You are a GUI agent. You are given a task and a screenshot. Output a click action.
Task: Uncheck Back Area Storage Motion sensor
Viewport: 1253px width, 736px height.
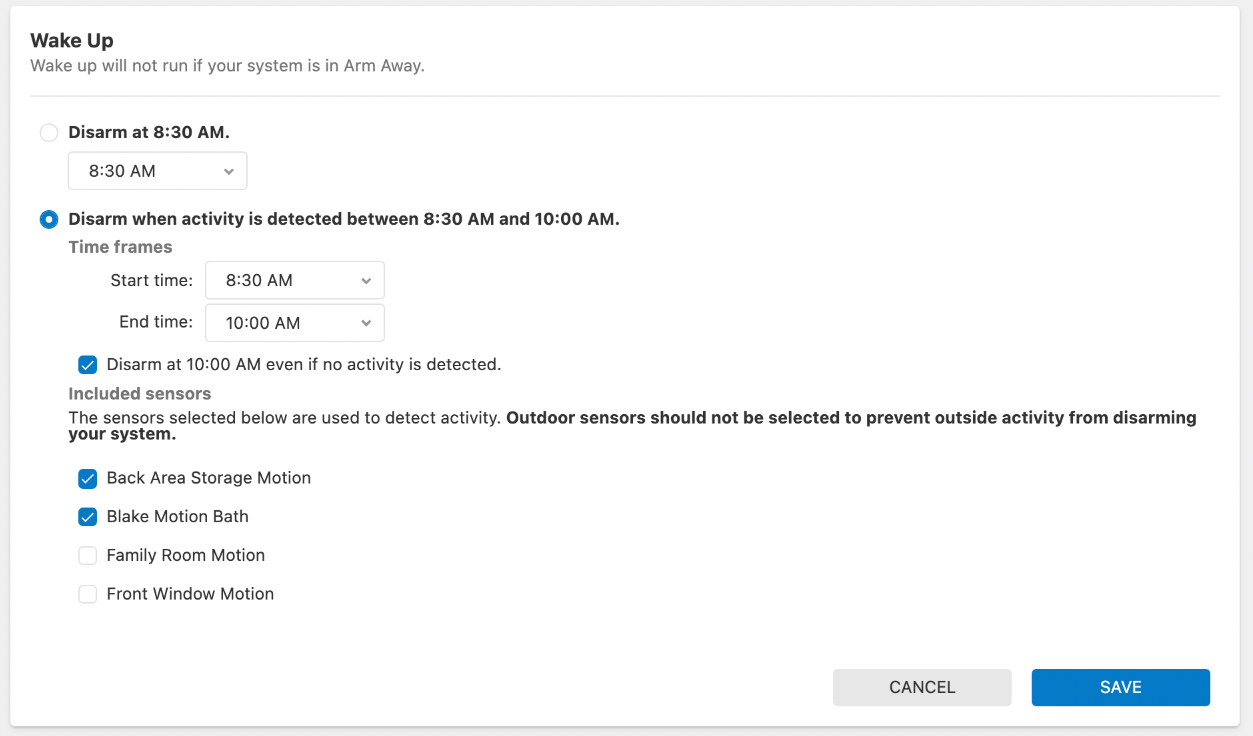(x=88, y=478)
